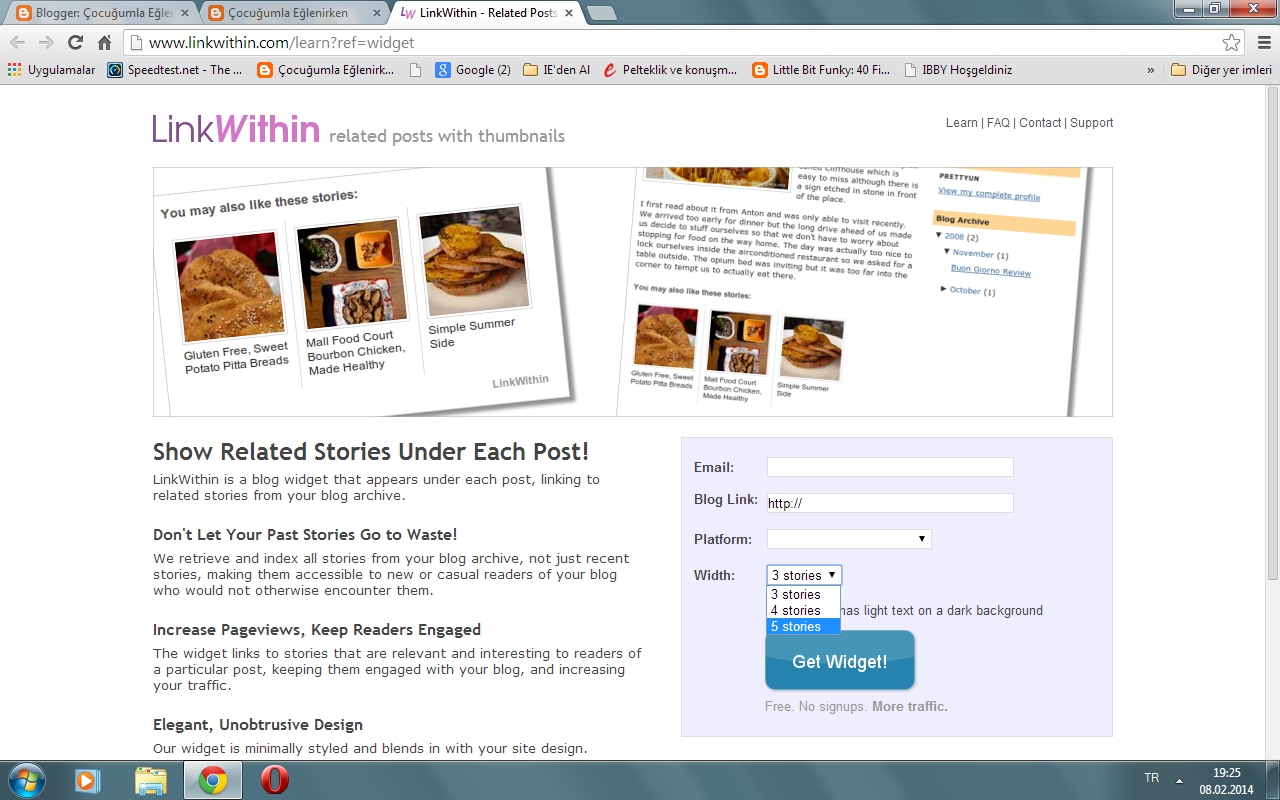The height and width of the screenshot is (800, 1280).
Task: Click text Free. No signups. More traffic.
Action: (856, 707)
